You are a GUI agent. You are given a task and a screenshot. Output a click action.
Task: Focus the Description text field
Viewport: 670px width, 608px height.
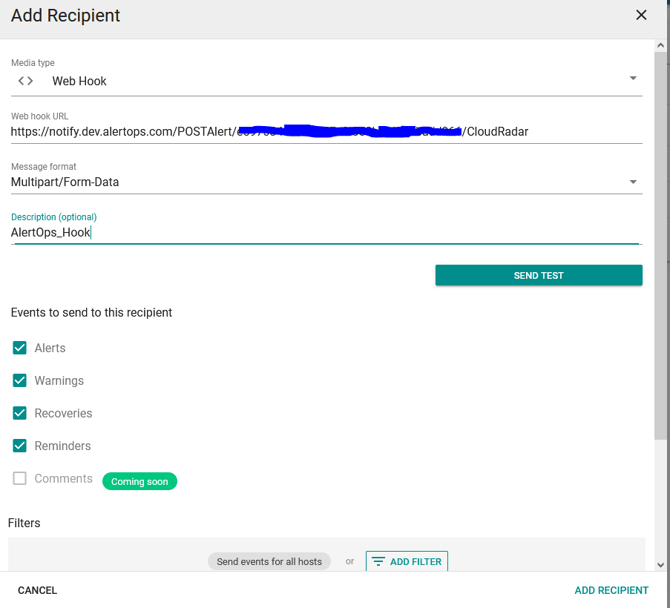tap(326, 232)
